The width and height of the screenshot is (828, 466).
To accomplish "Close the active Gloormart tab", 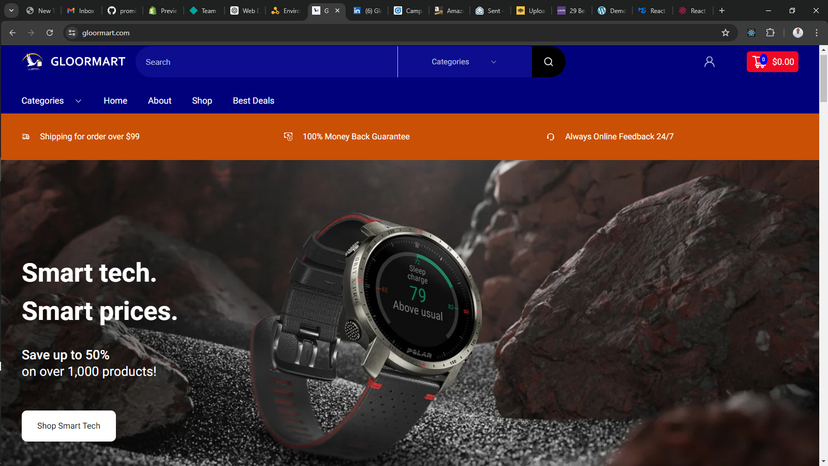I will 337,11.
